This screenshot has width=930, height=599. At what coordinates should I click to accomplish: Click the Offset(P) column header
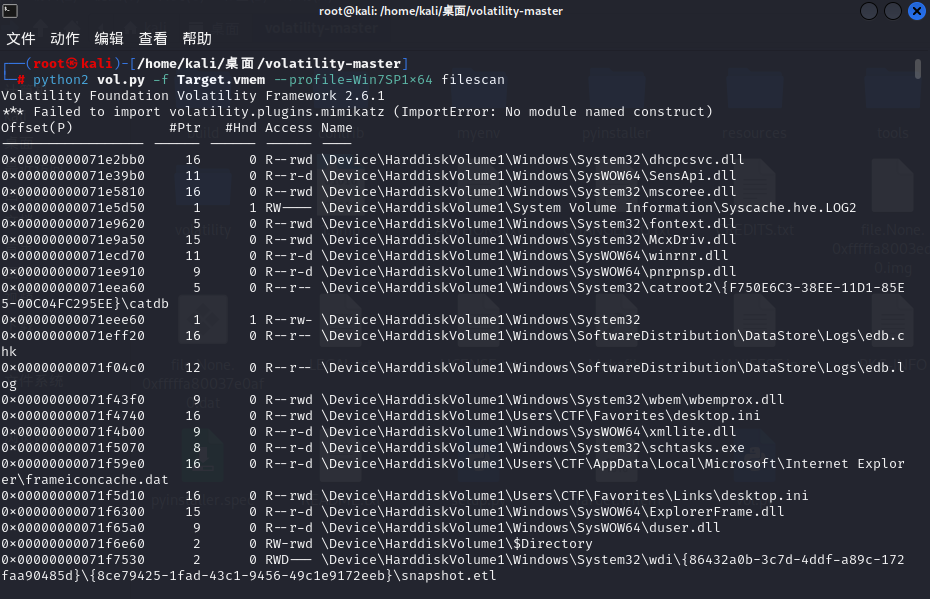(x=37, y=128)
